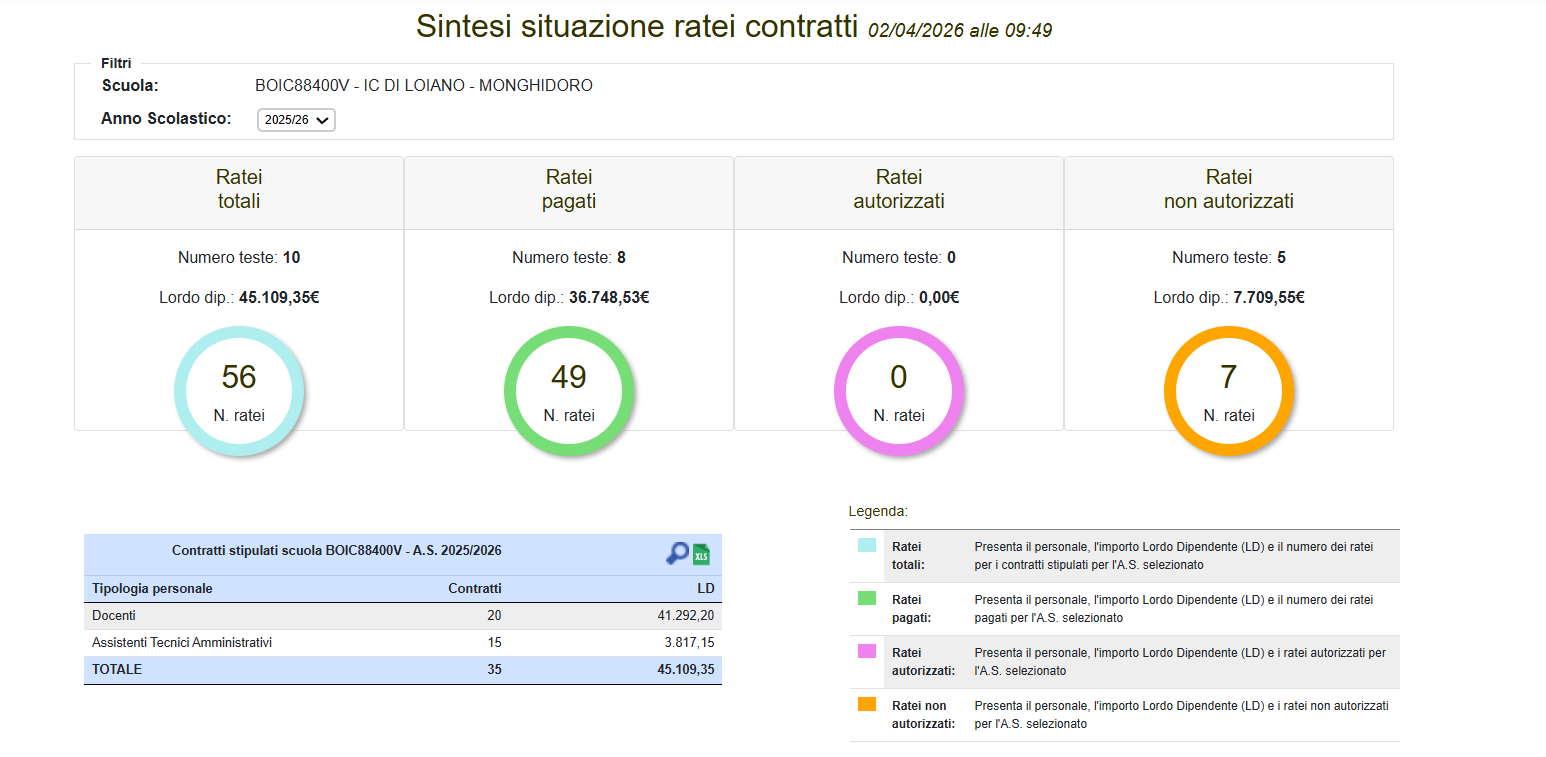Open the Anno Scolastico 2025/26 dropdown
The height and width of the screenshot is (757, 1546).
click(x=296, y=120)
